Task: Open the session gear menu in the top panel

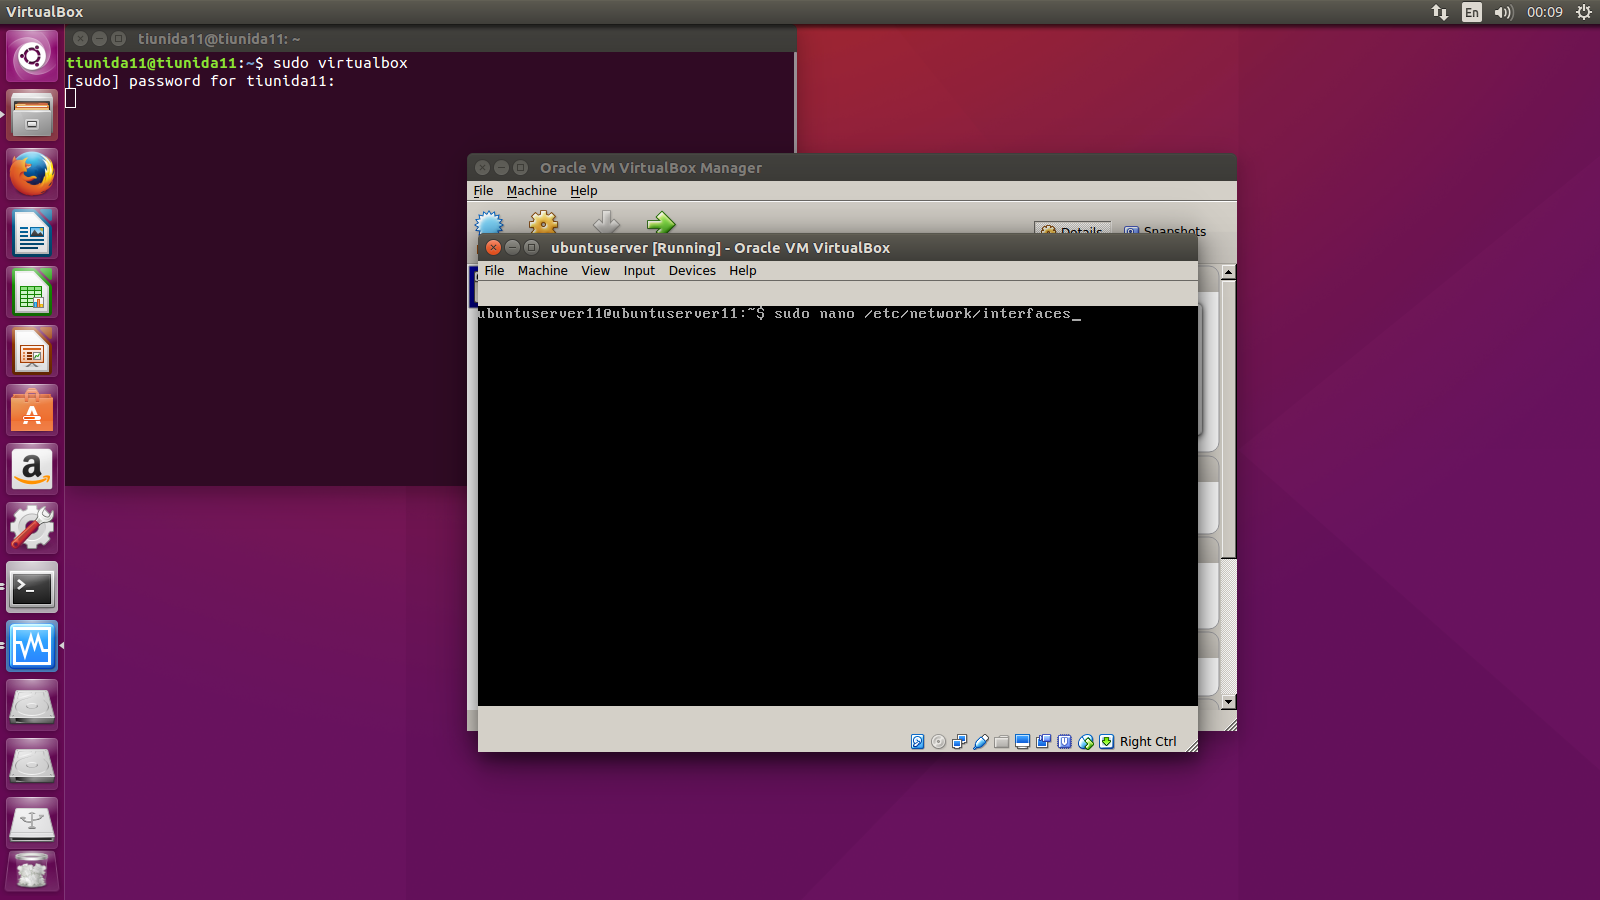Action: click(1583, 11)
